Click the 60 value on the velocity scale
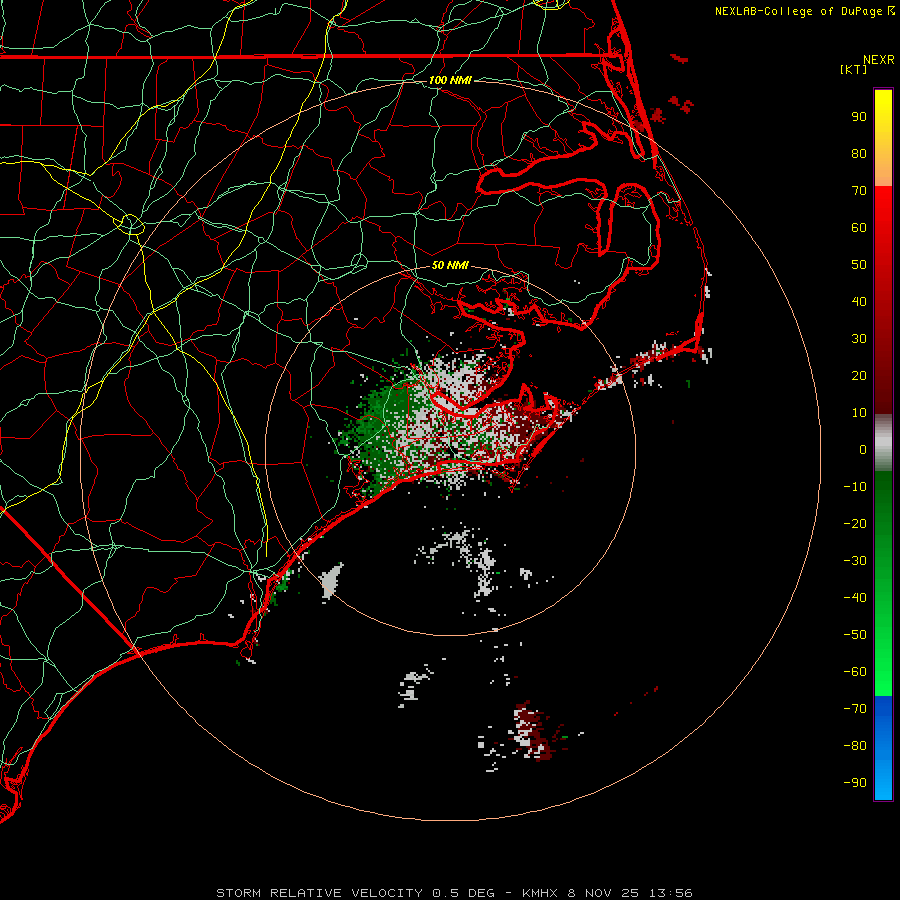Image resolution: width=900 pixels, height=900 pixels. (859, 228)
